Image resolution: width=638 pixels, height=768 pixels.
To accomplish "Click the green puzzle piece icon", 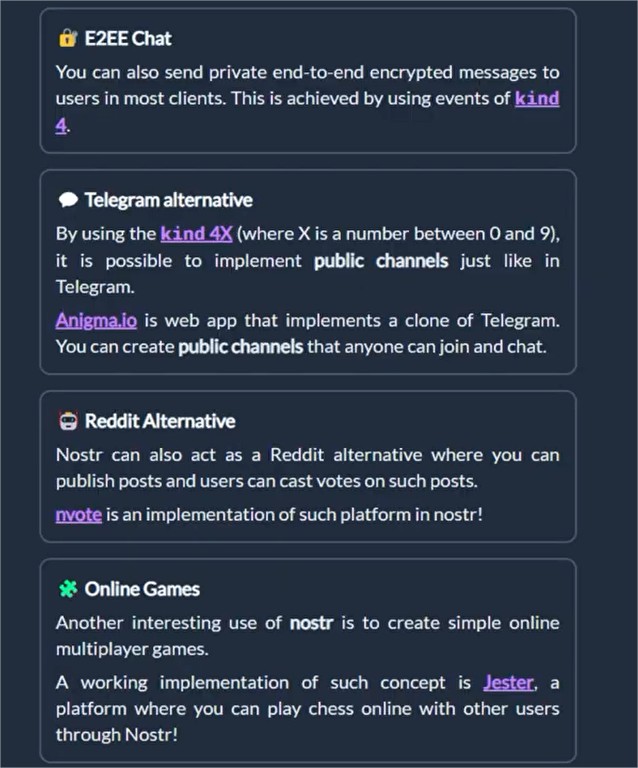I will coord(68,589).
